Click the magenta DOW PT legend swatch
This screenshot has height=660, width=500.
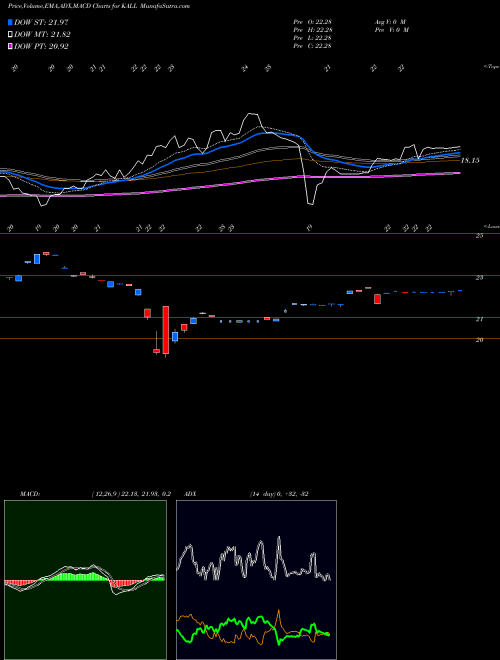pos(10,46)
